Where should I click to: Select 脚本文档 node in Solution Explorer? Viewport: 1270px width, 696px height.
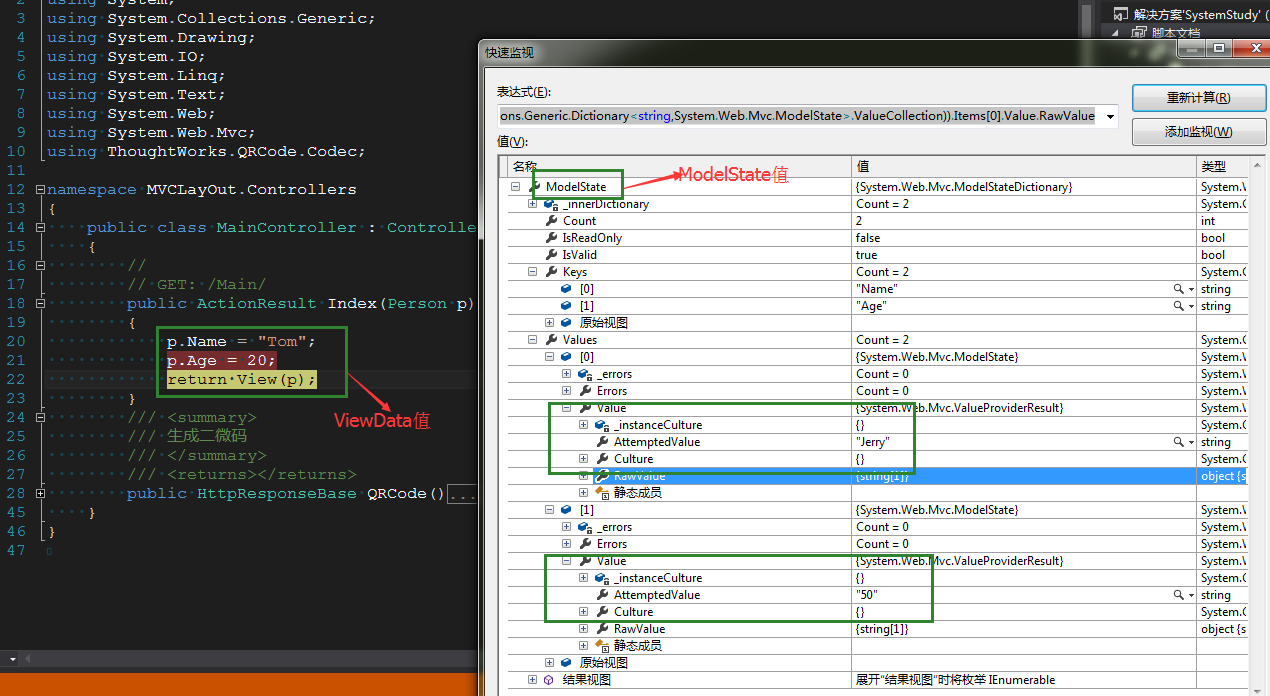coord(1175,32)
